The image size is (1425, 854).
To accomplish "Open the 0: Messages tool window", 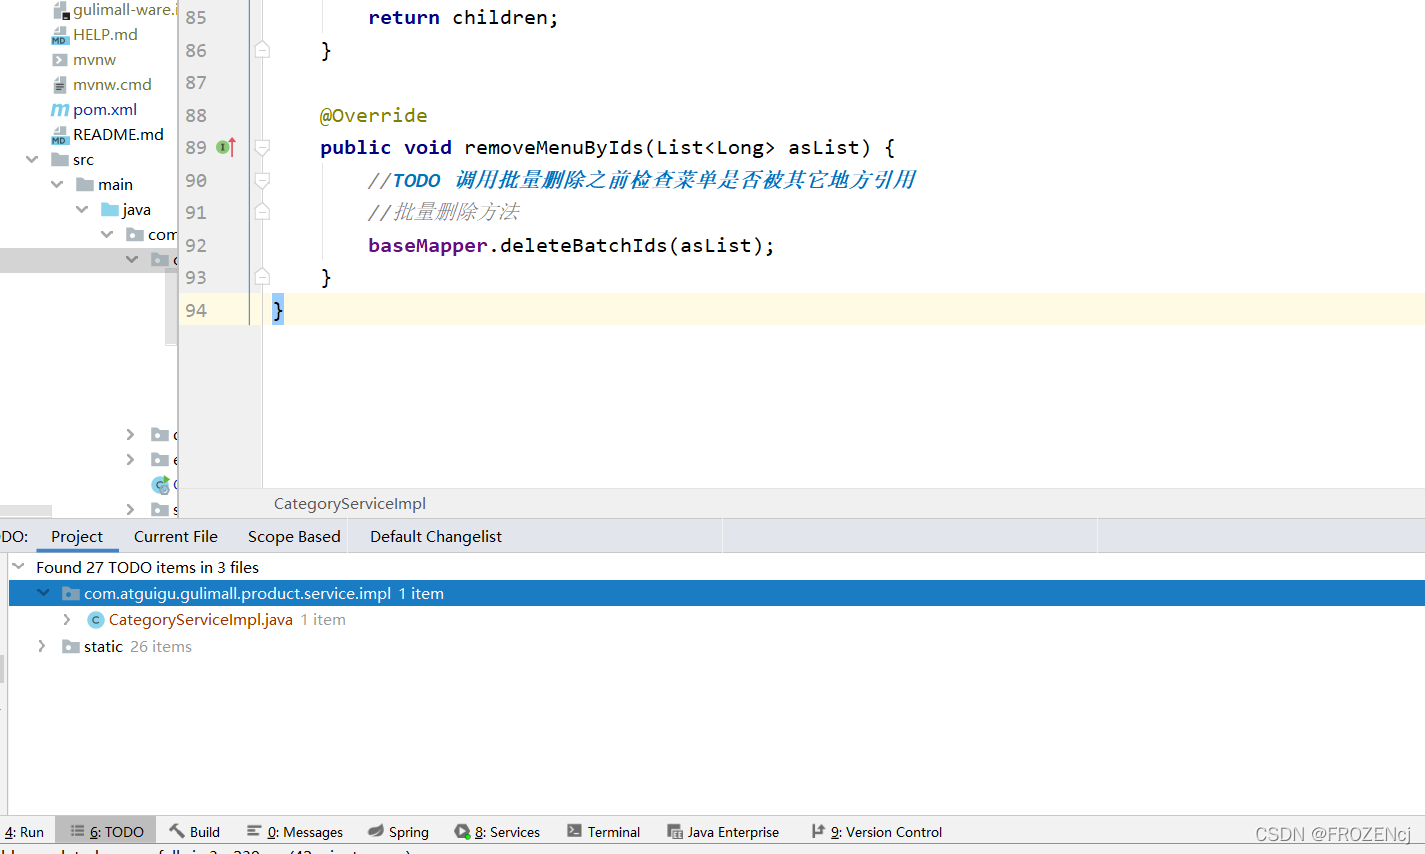I will click(x=295, y=832).
